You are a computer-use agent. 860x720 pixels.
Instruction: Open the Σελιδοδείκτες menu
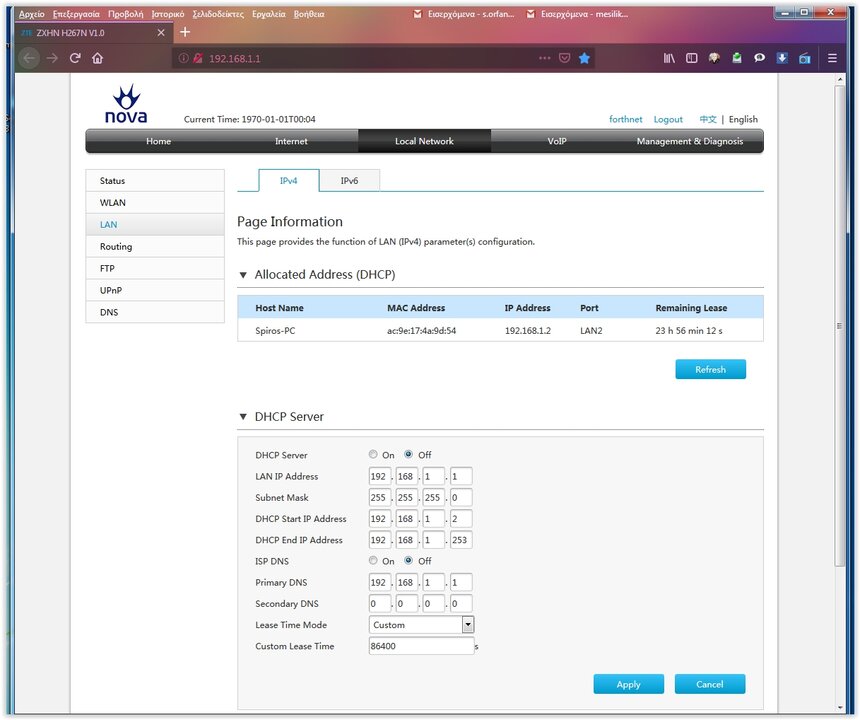tap(218, 14)
